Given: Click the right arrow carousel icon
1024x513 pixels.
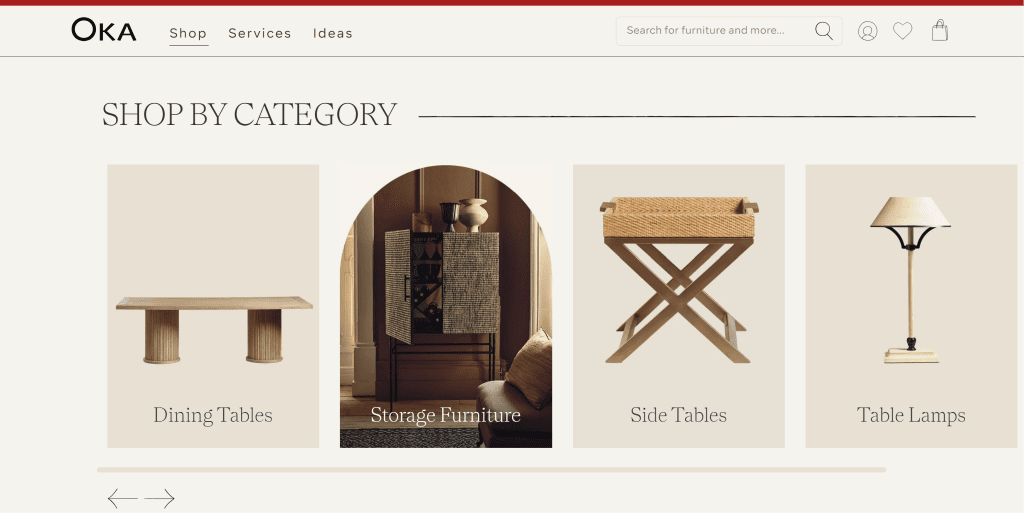Looking at the screenshot, I should tap(159, 499).
